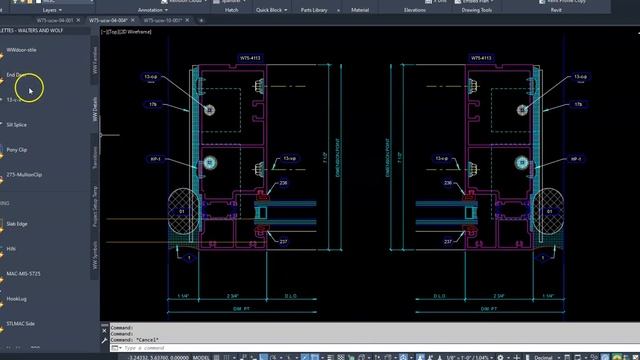Image resolution: width=640 pixels, height=360 pixels.
Task: Click the Elevations panel label
Action: [x=415, y=10]
